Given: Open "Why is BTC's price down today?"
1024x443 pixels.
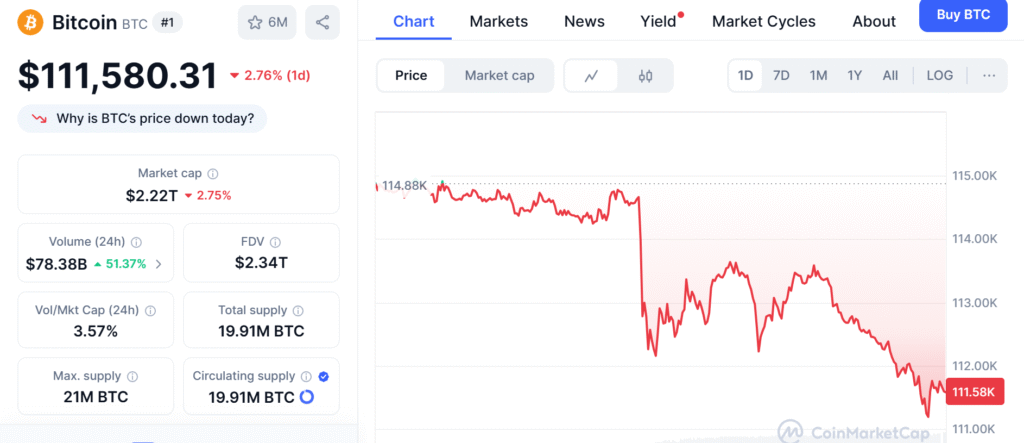Looking at the screenshot, I should point(143,119).
